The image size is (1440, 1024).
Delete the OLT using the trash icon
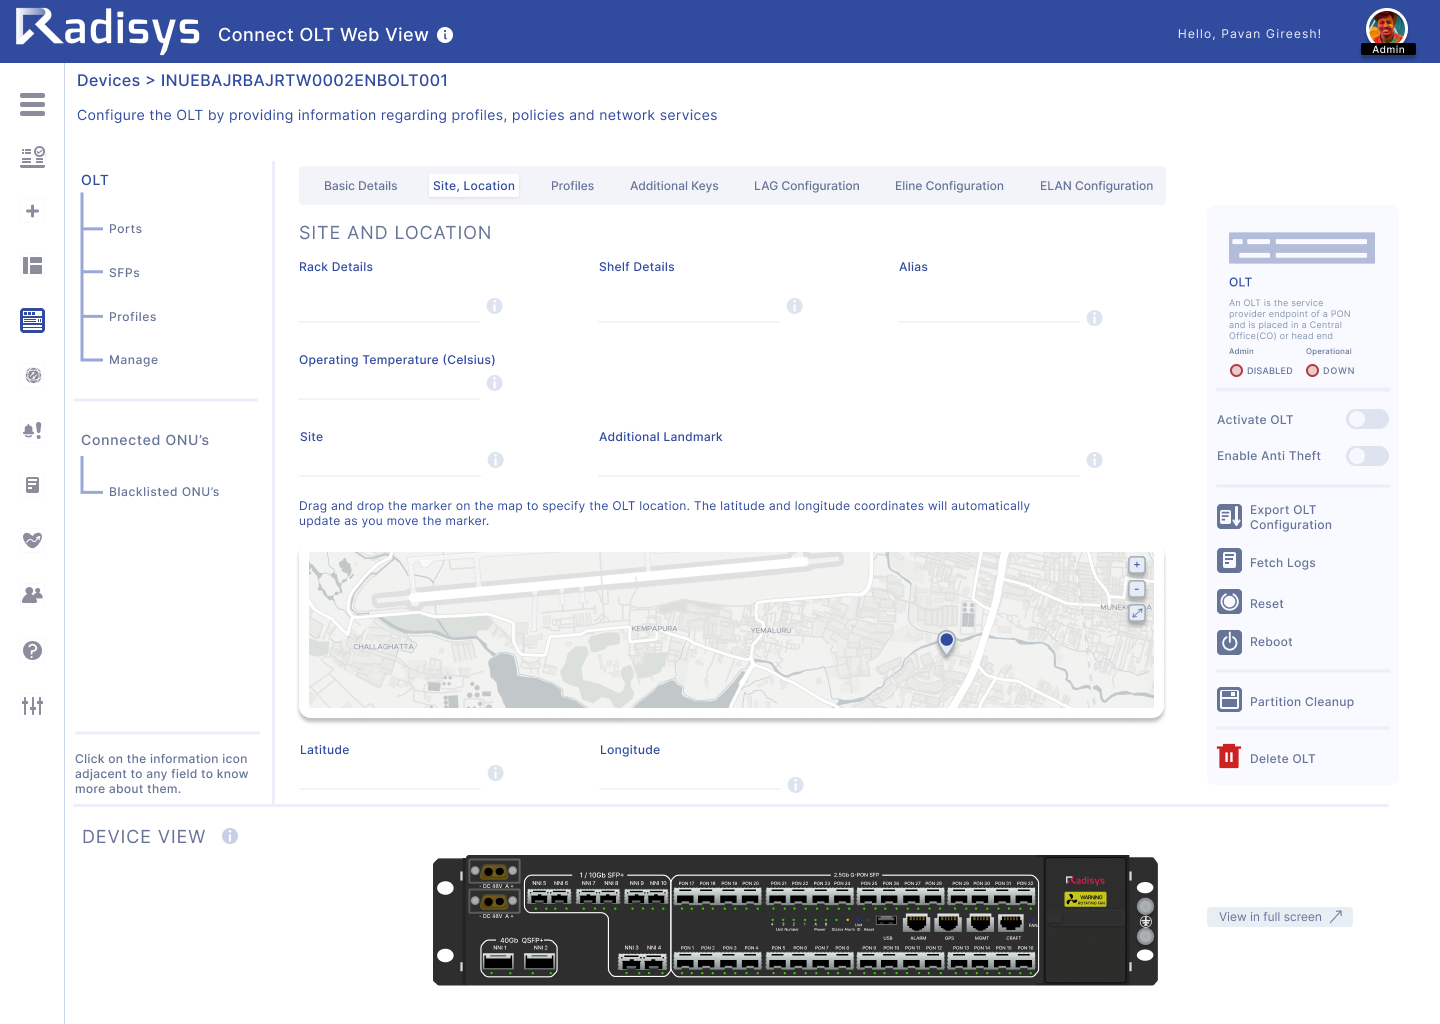1229,757
